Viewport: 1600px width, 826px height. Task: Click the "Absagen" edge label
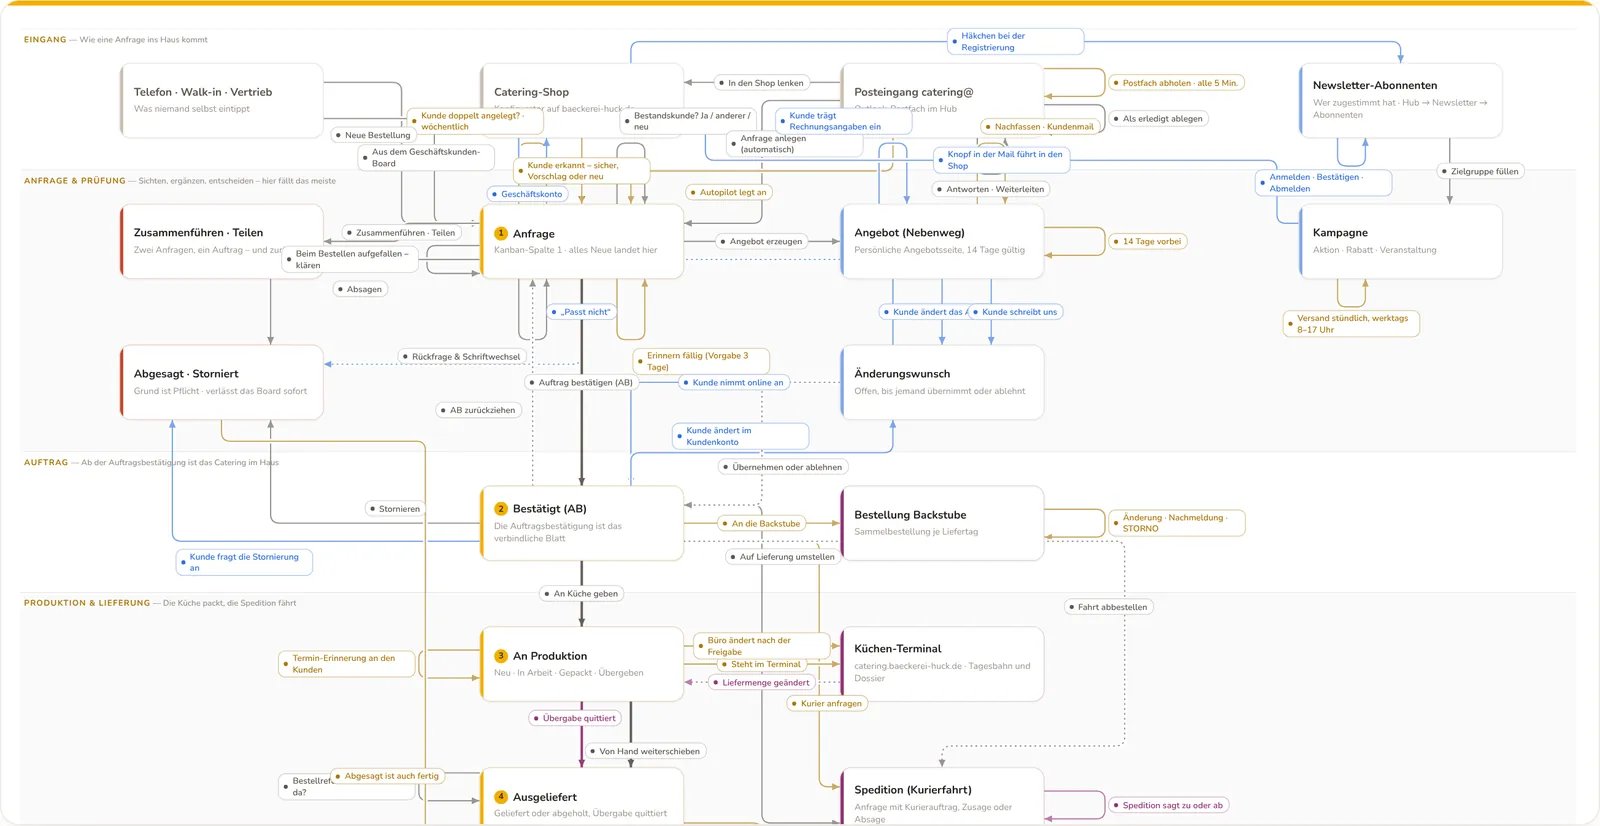[360, 289]
